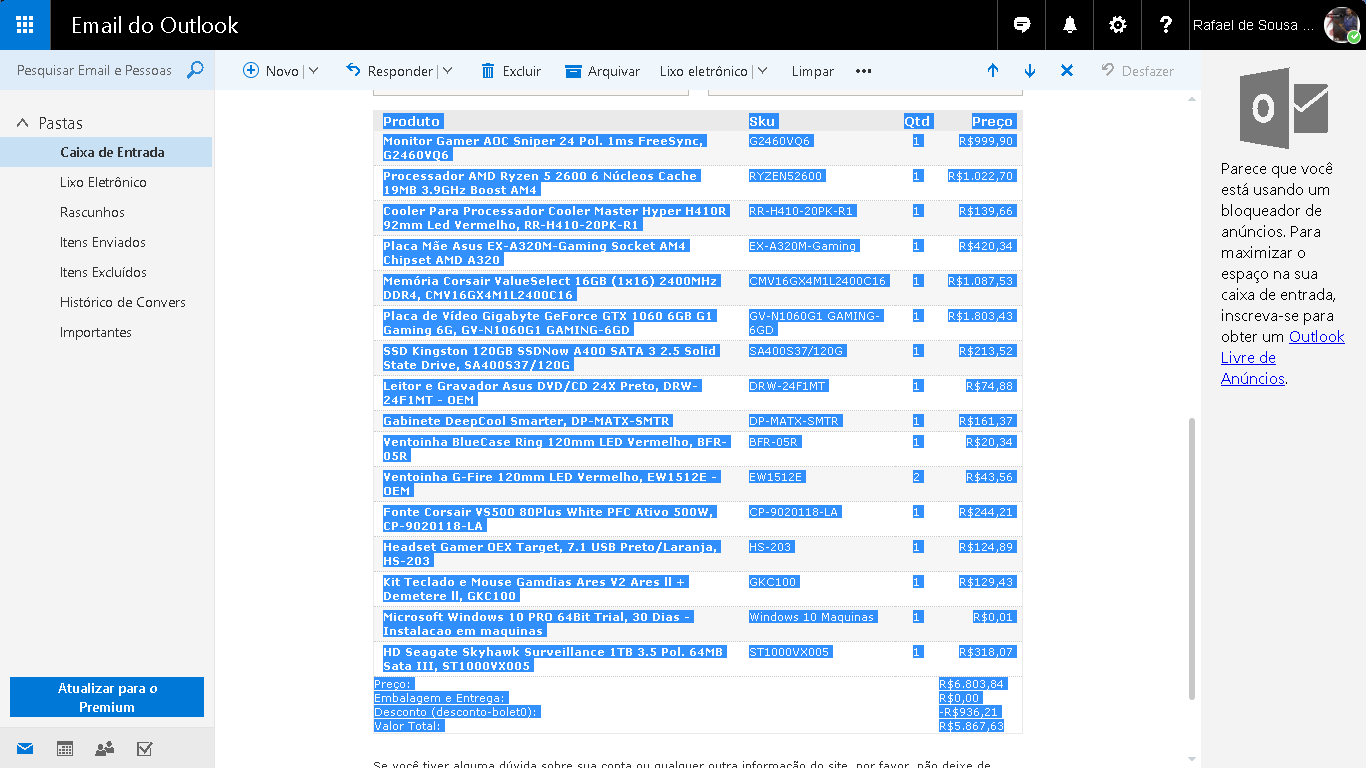This screenshot has height=768, width=1366.
Task: Collapse the Pastas folder list
Action: tap(23, 123)
